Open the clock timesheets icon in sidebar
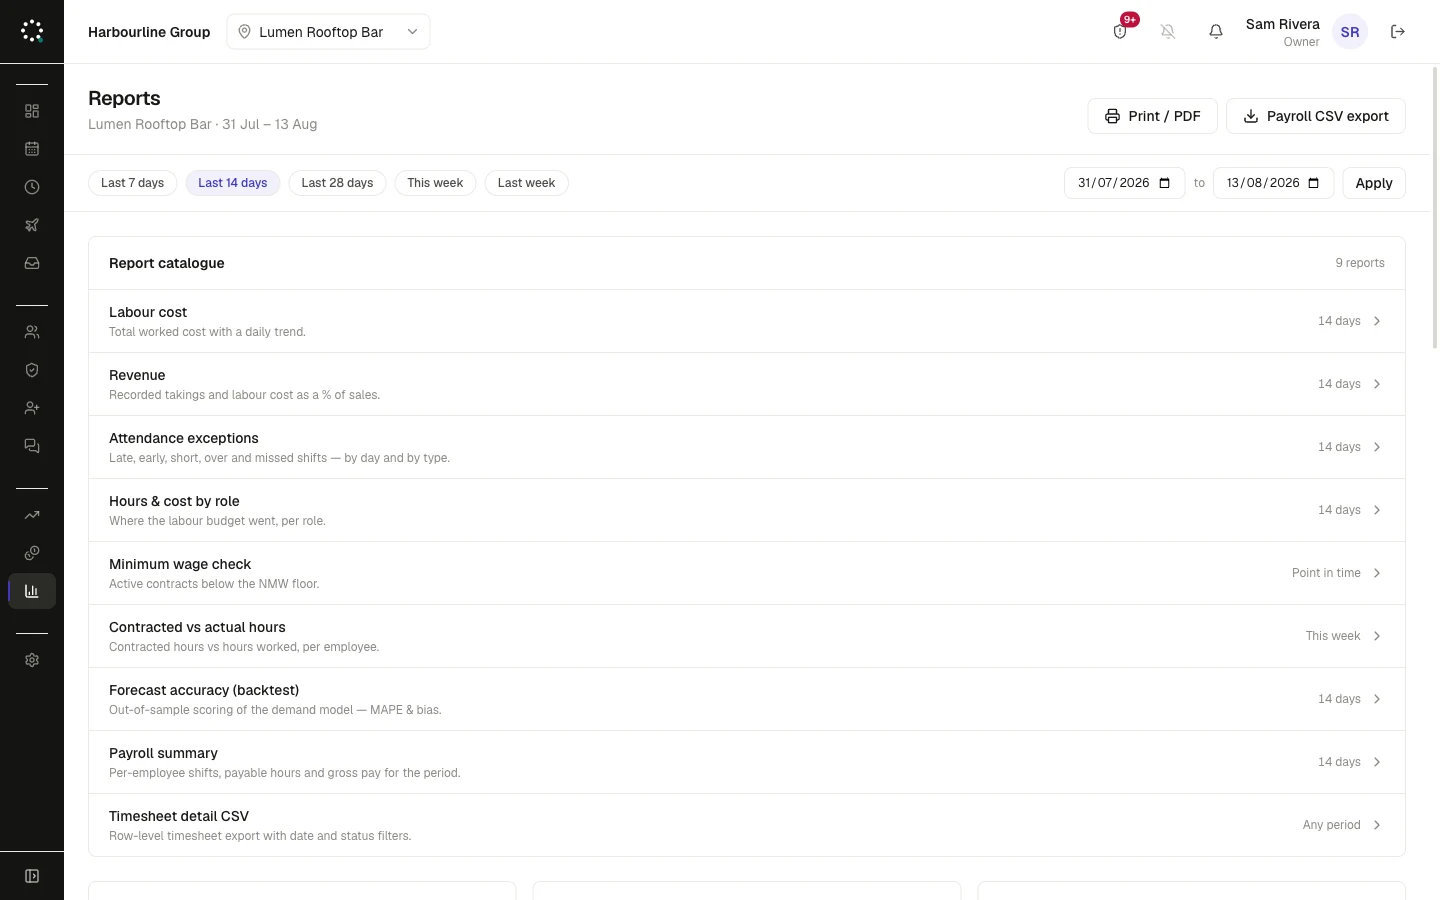 click(32, 187)
